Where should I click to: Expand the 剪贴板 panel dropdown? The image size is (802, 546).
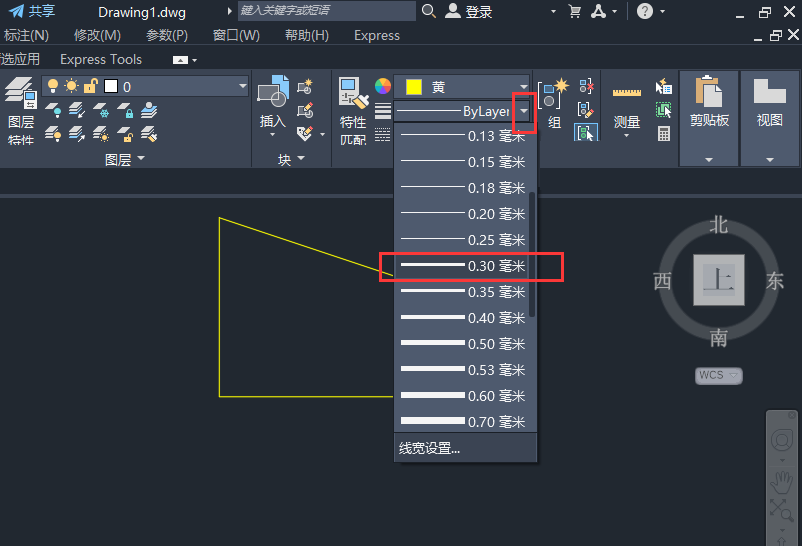pyautogui.click(x=709, y=160)
